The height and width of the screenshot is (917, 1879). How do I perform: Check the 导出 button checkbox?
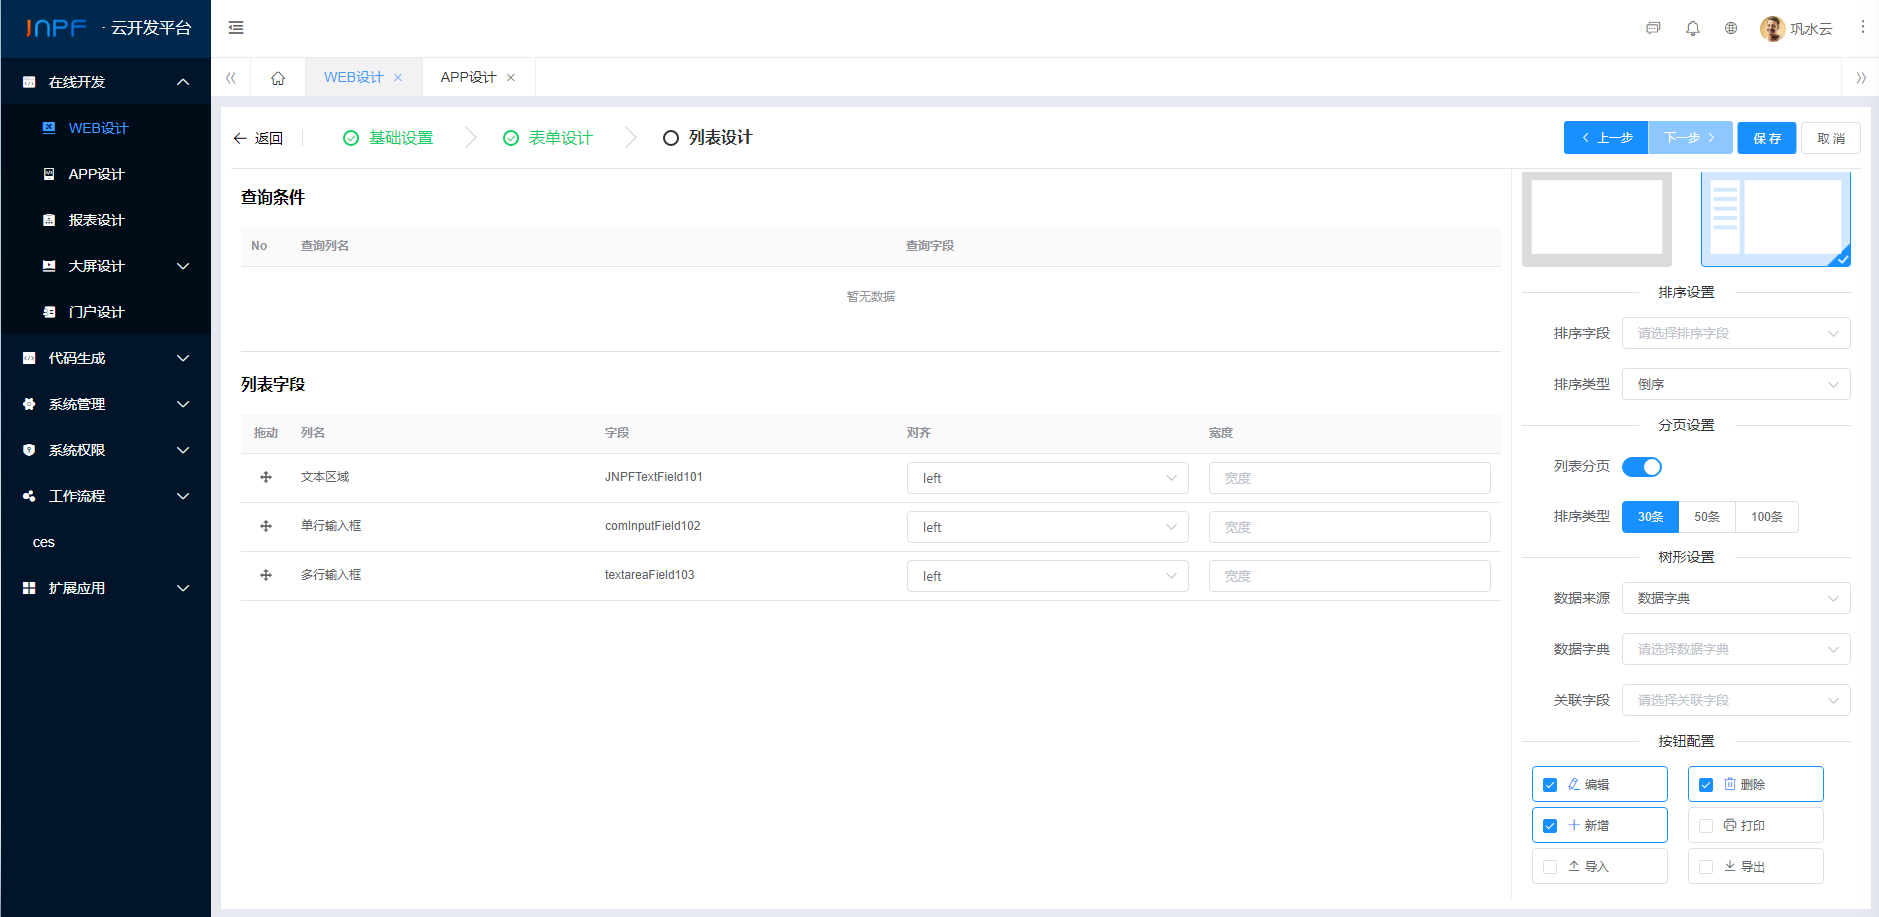(1706, 867)
